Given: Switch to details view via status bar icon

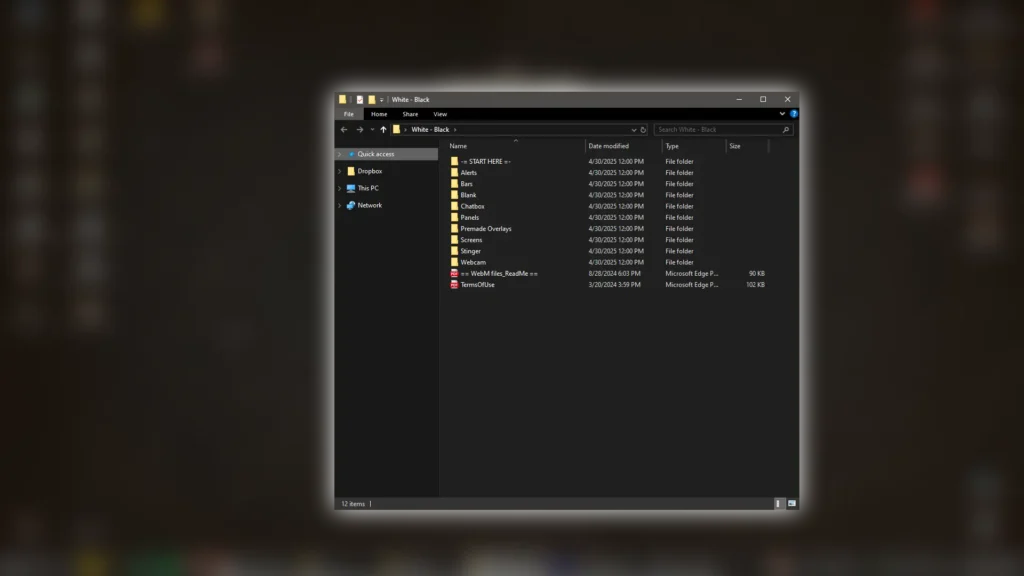Looking at the screenshot, I should click(x=778, y=503).
